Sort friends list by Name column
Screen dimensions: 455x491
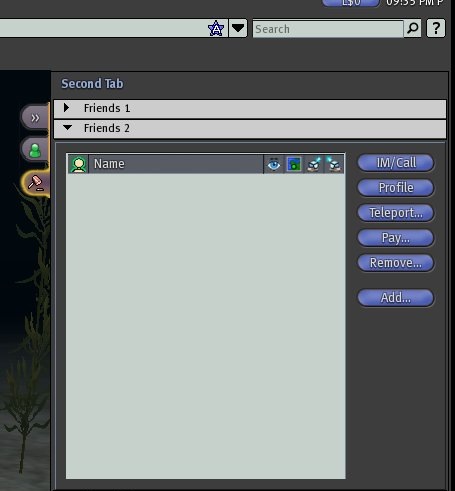pyautogui.click(x=176, y=164)
